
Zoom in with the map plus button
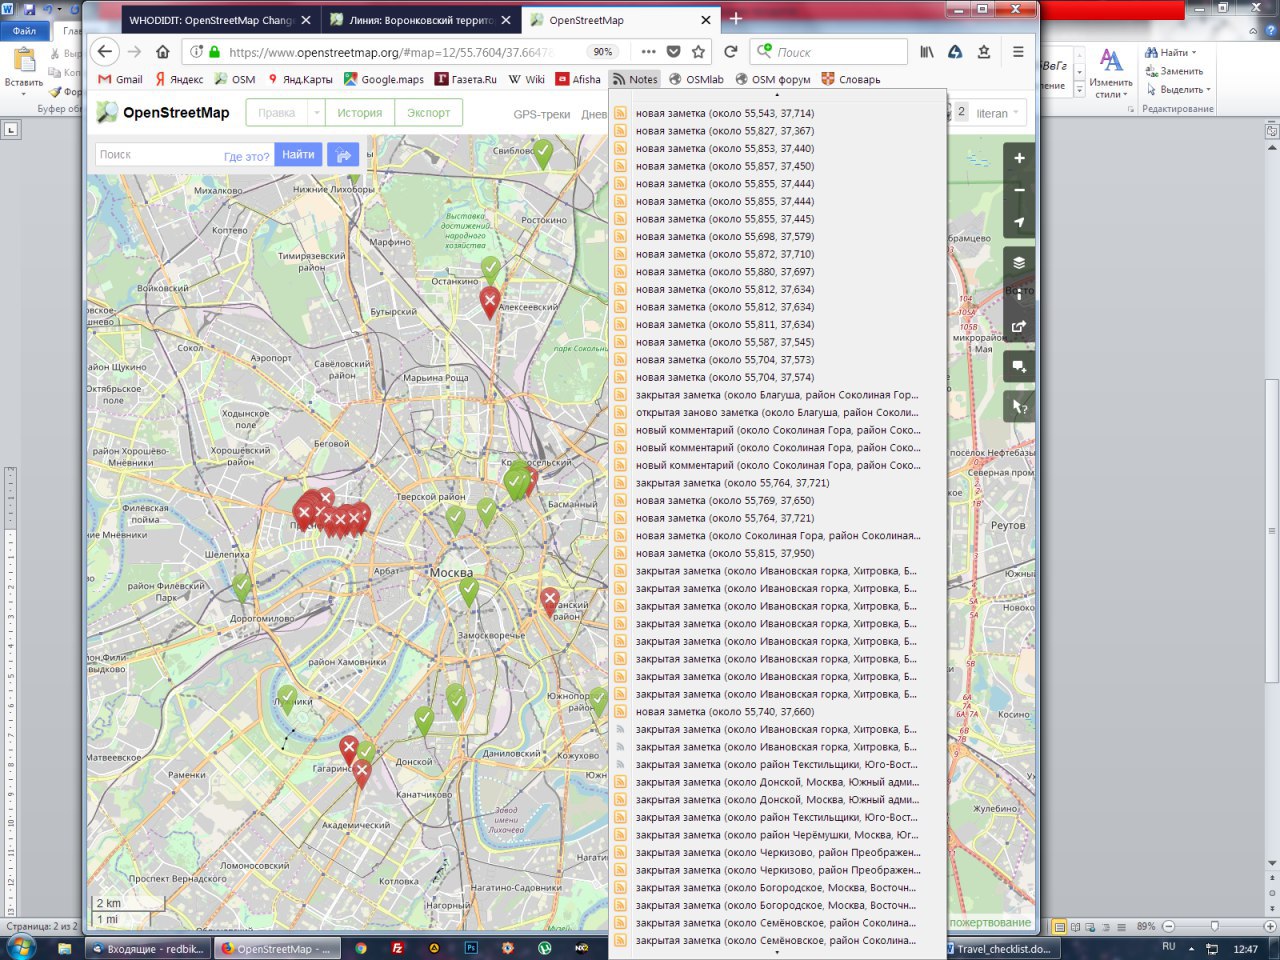click(x=1019, y=158)
